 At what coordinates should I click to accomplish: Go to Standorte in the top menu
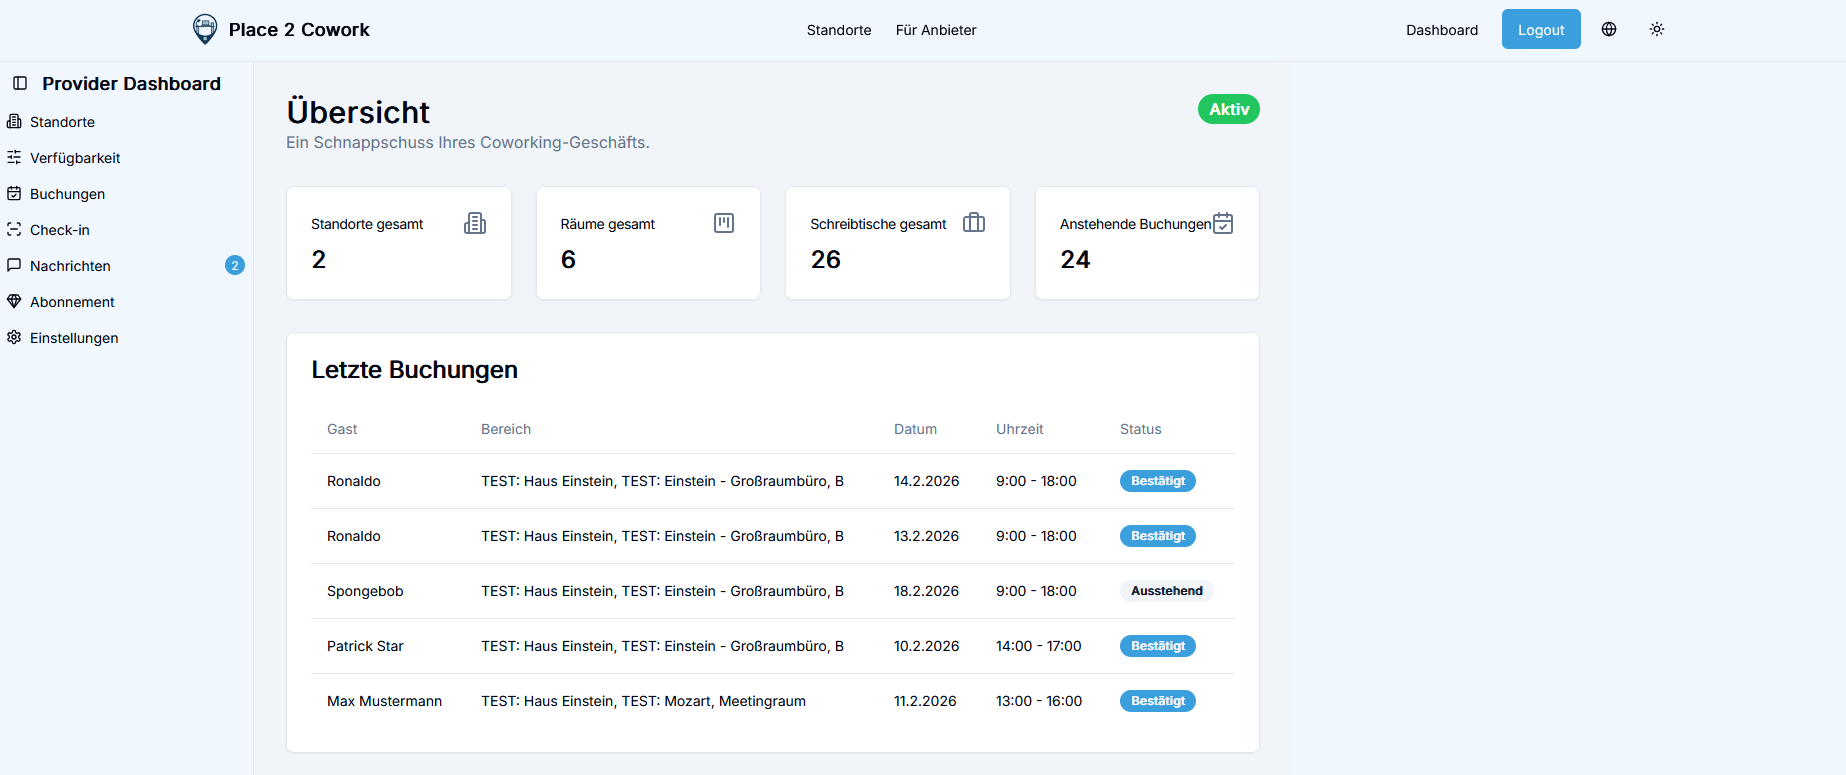[x=838, y=30]
